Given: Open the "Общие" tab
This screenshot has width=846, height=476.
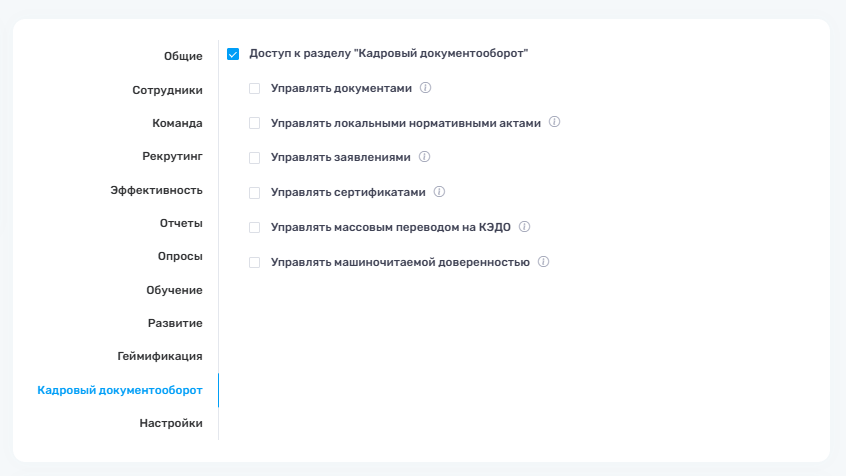Looking at the screenshot, I should click(183, 56).
